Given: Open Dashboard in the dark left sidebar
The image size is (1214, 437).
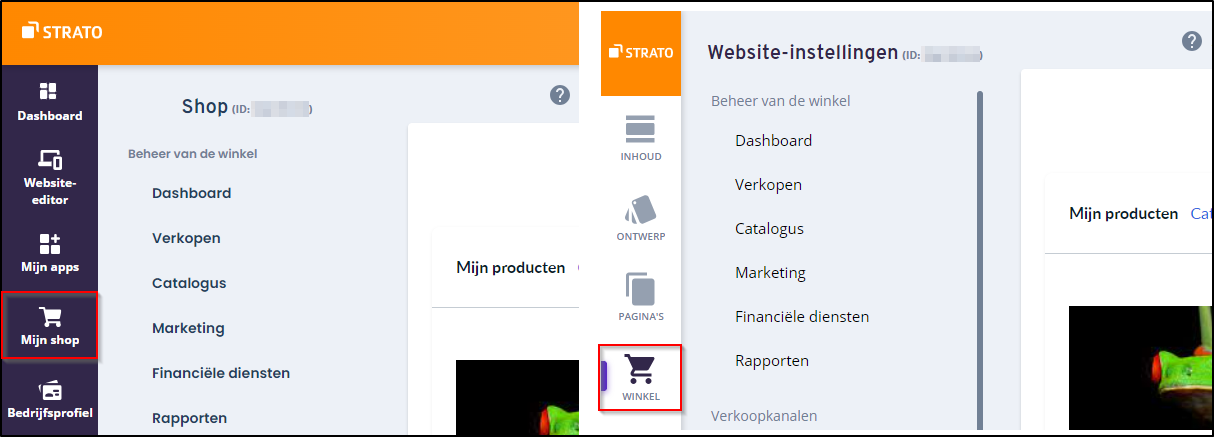Looking at the screenshot, I should 49,102.
